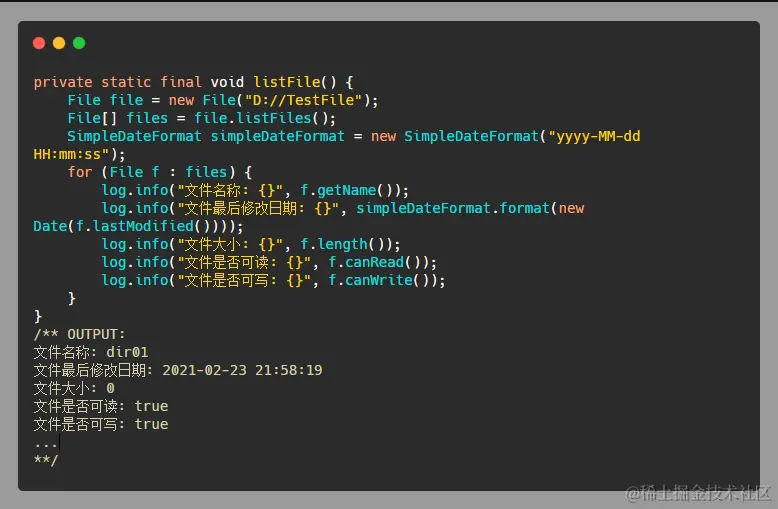Click Date(f.lastModified()) line
The image size is (778, 509).
(x=138, y=226)
